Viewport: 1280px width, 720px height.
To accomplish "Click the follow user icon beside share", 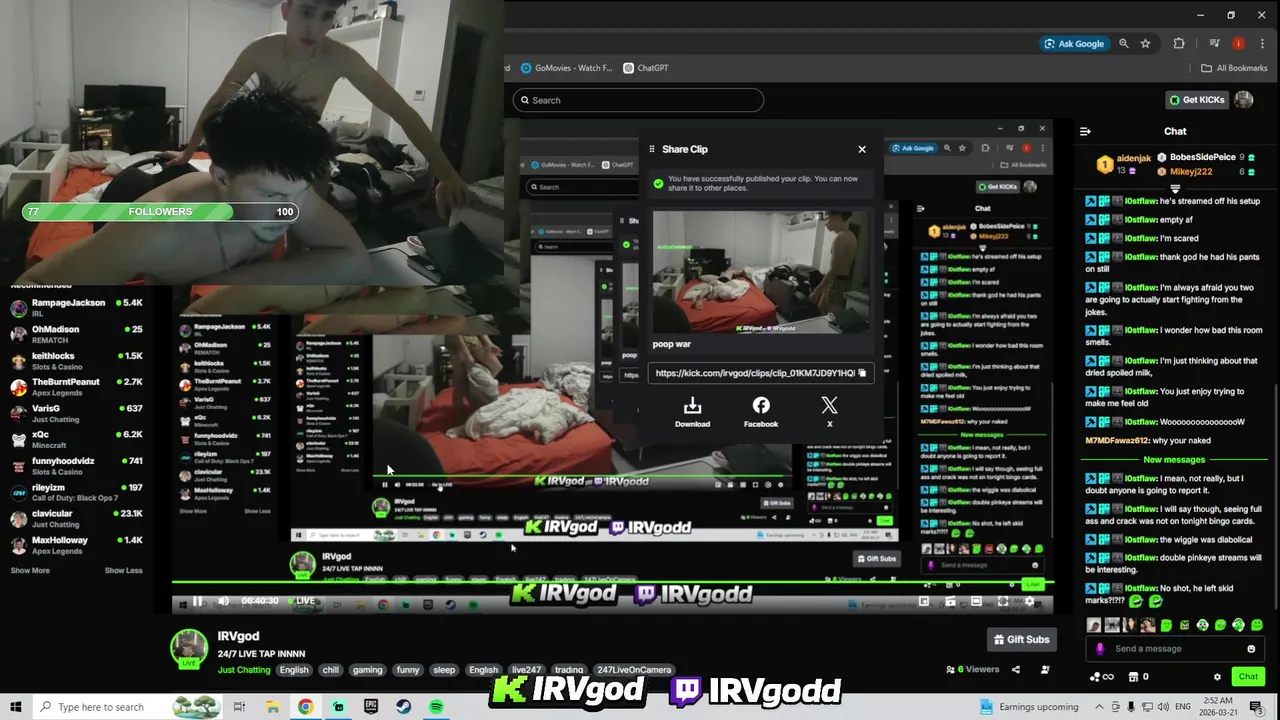I will [1045, 670].
